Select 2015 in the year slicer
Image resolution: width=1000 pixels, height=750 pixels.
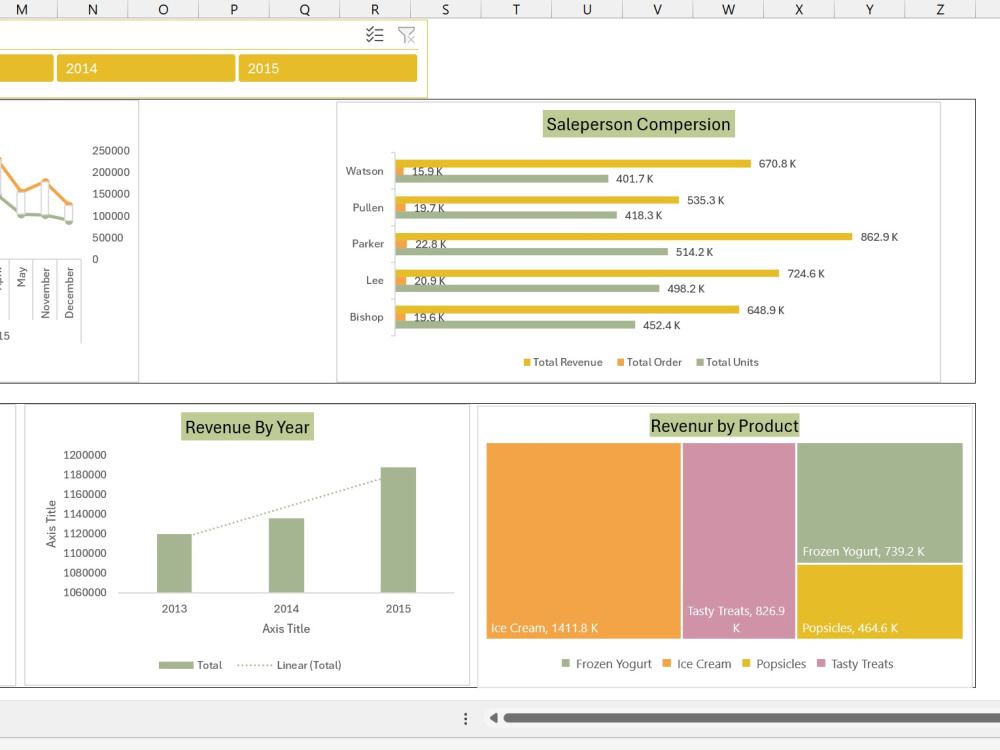coord(327,67)
